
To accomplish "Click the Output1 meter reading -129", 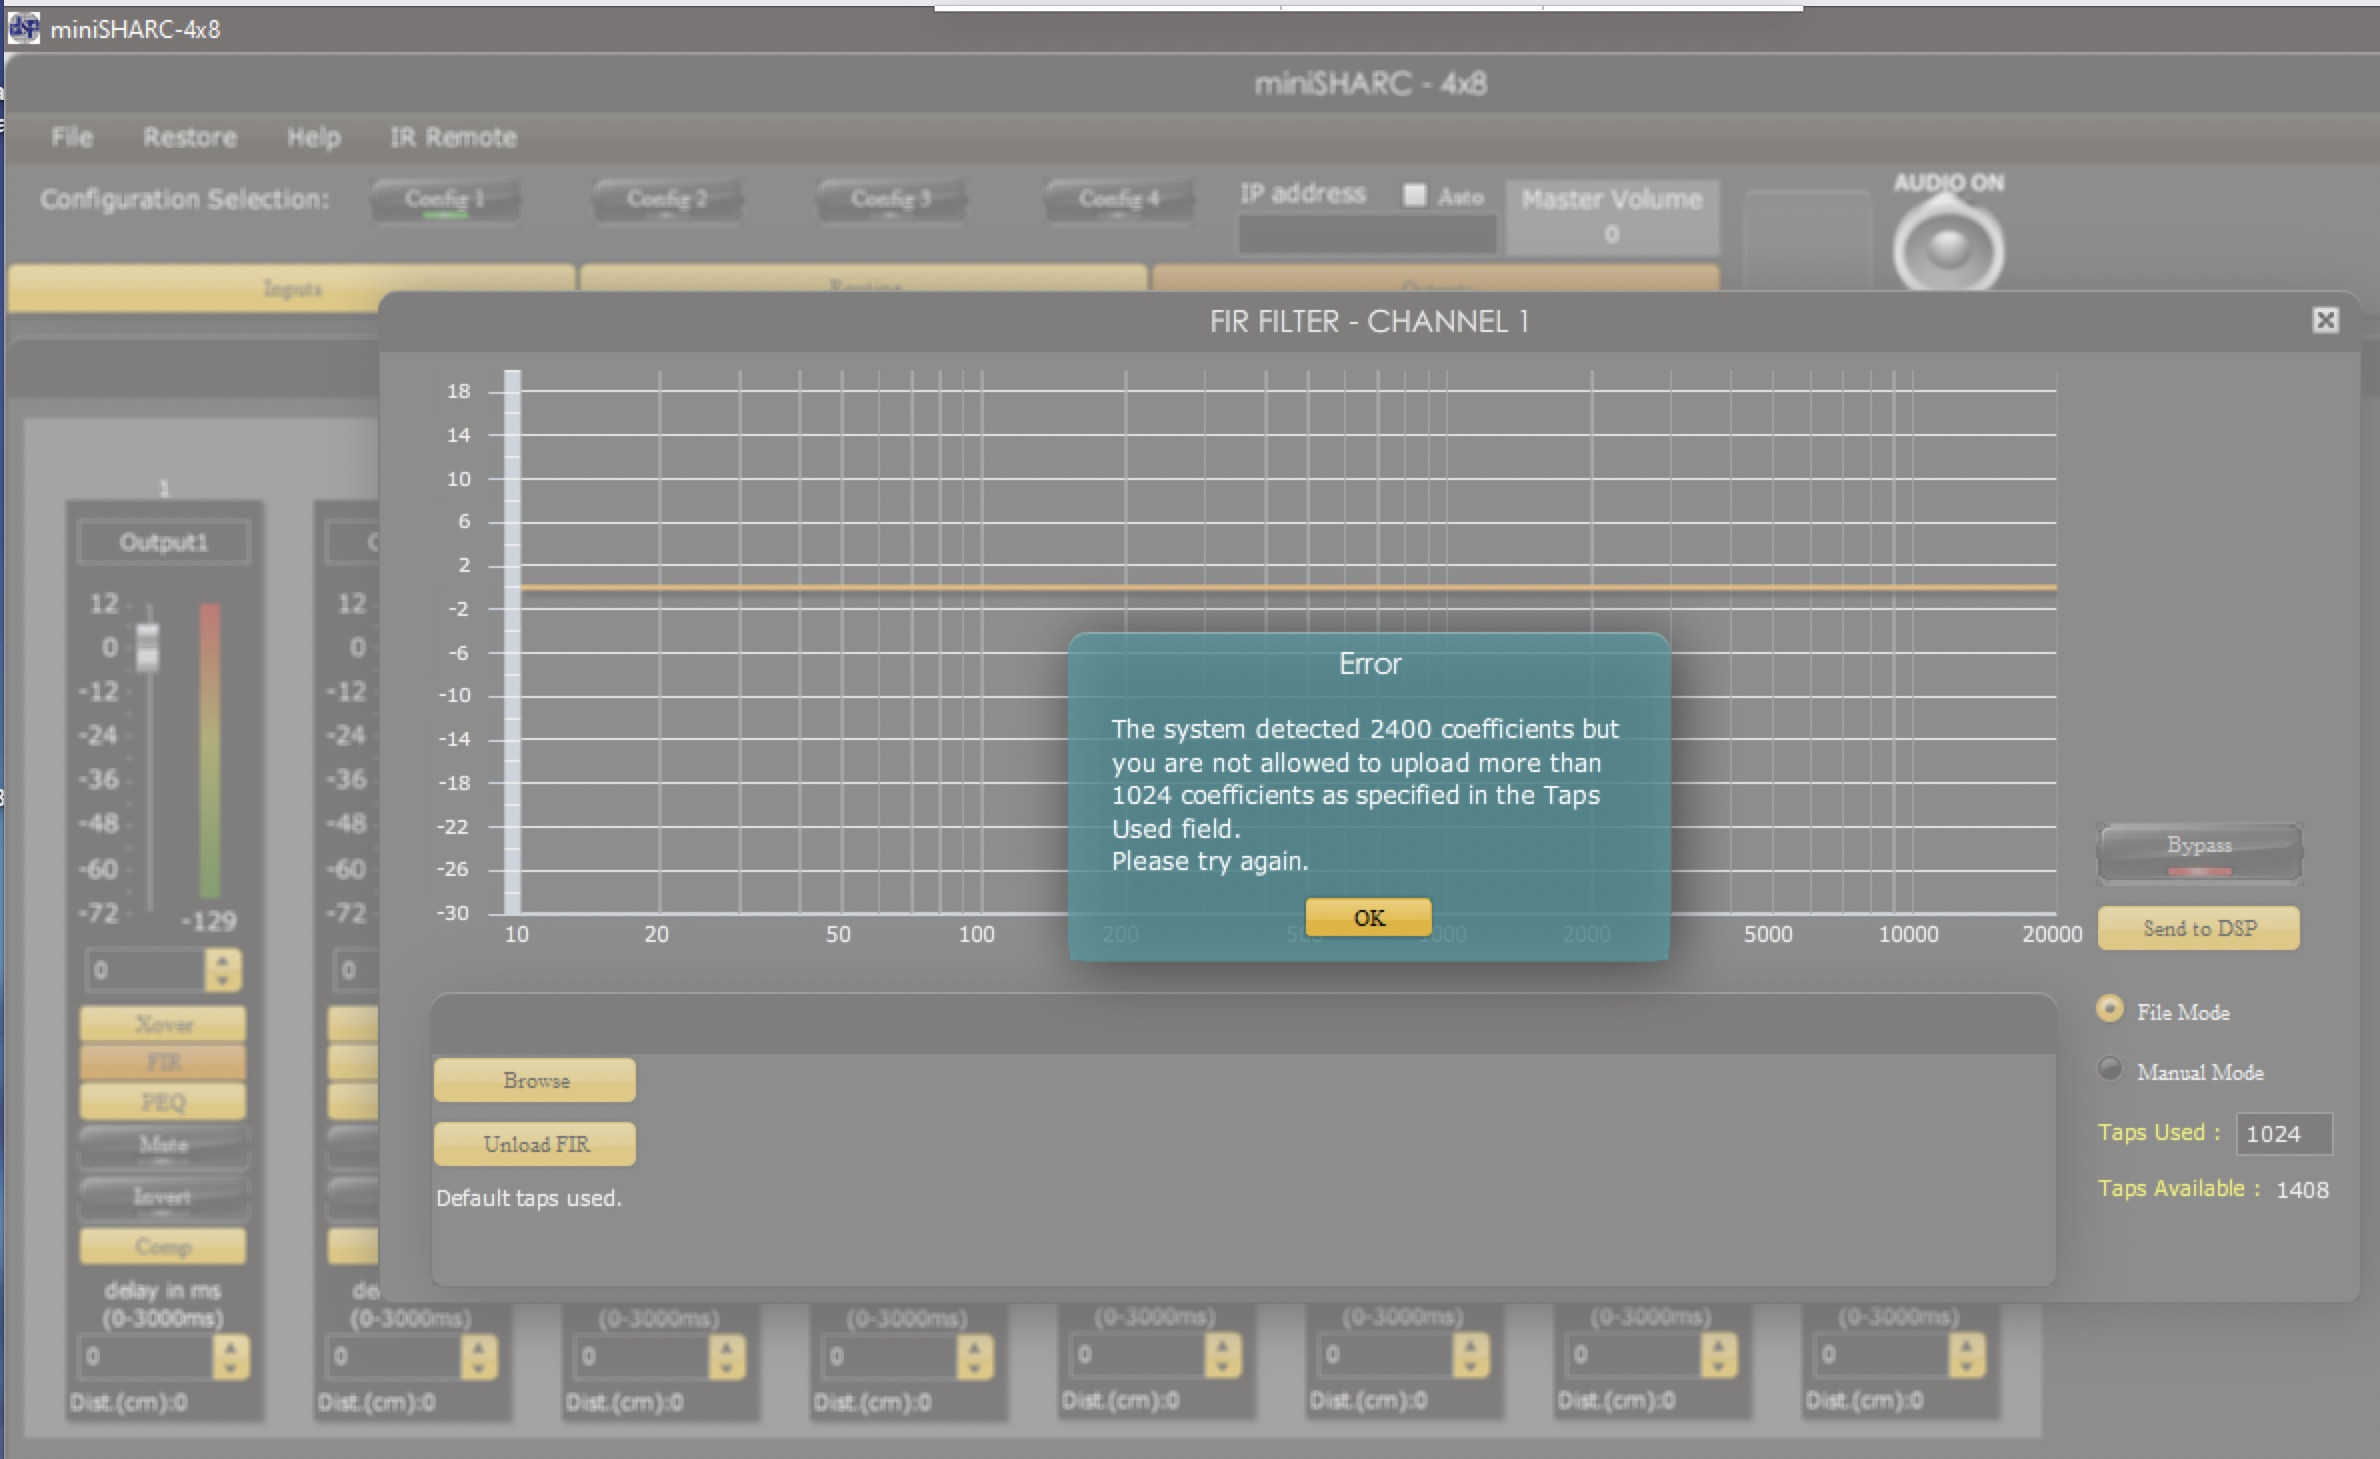I will [x=211, y=920].
